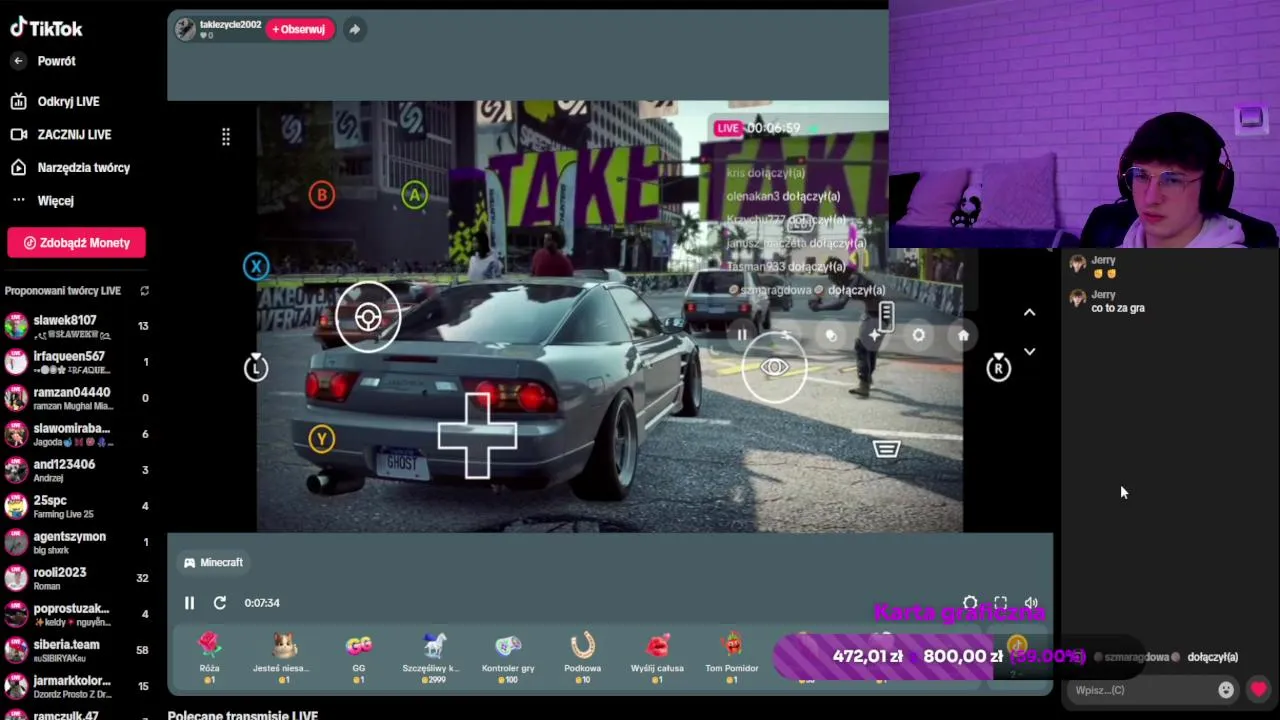The height and width of the screenshot is (720, 1280).
Task: Click the LIVE badge on stream
Action: pos(728,128)
